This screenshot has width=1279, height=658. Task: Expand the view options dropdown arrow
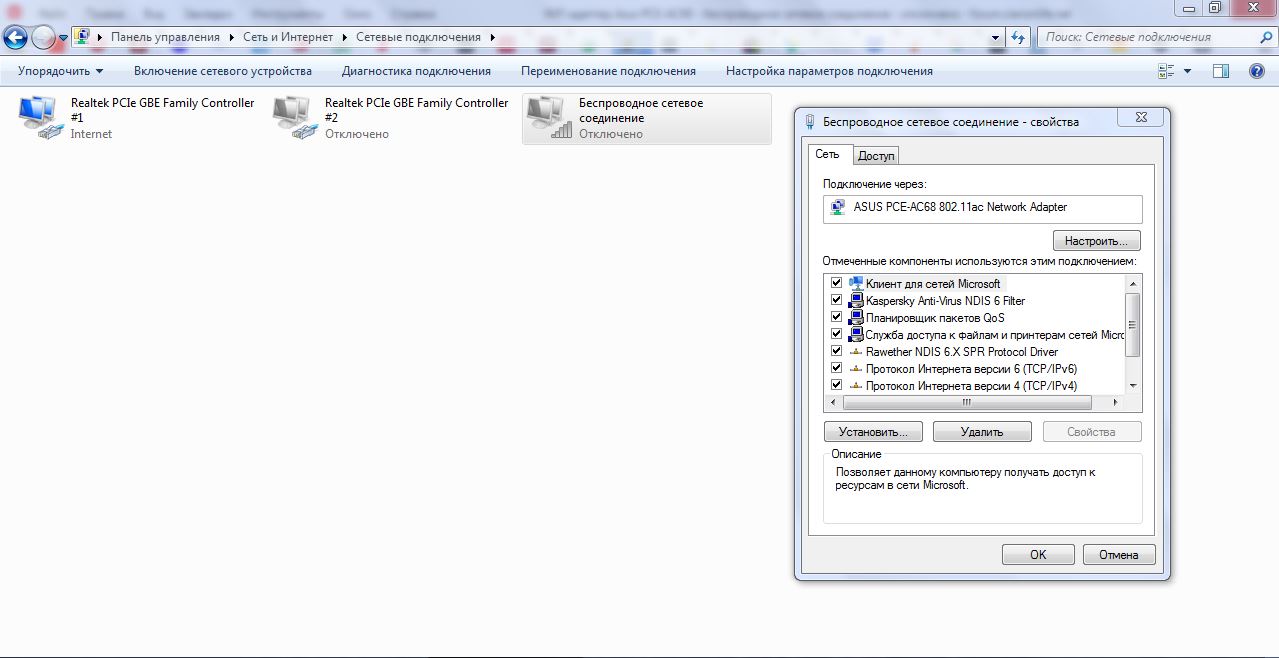pos(1188,71)
